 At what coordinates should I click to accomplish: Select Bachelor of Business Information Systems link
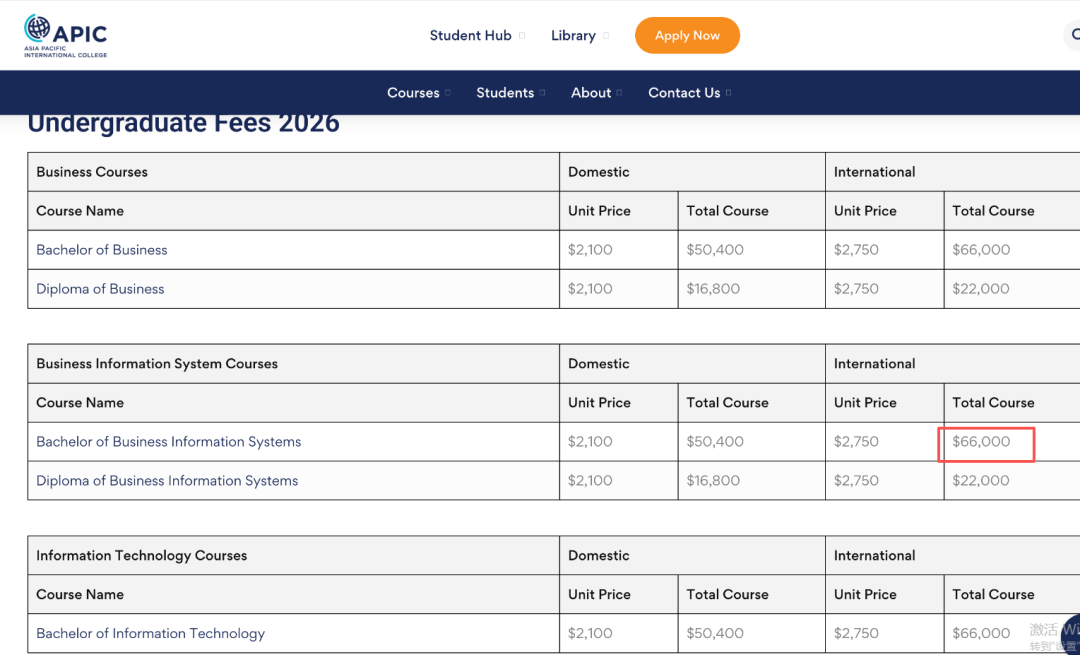(168, 442)
